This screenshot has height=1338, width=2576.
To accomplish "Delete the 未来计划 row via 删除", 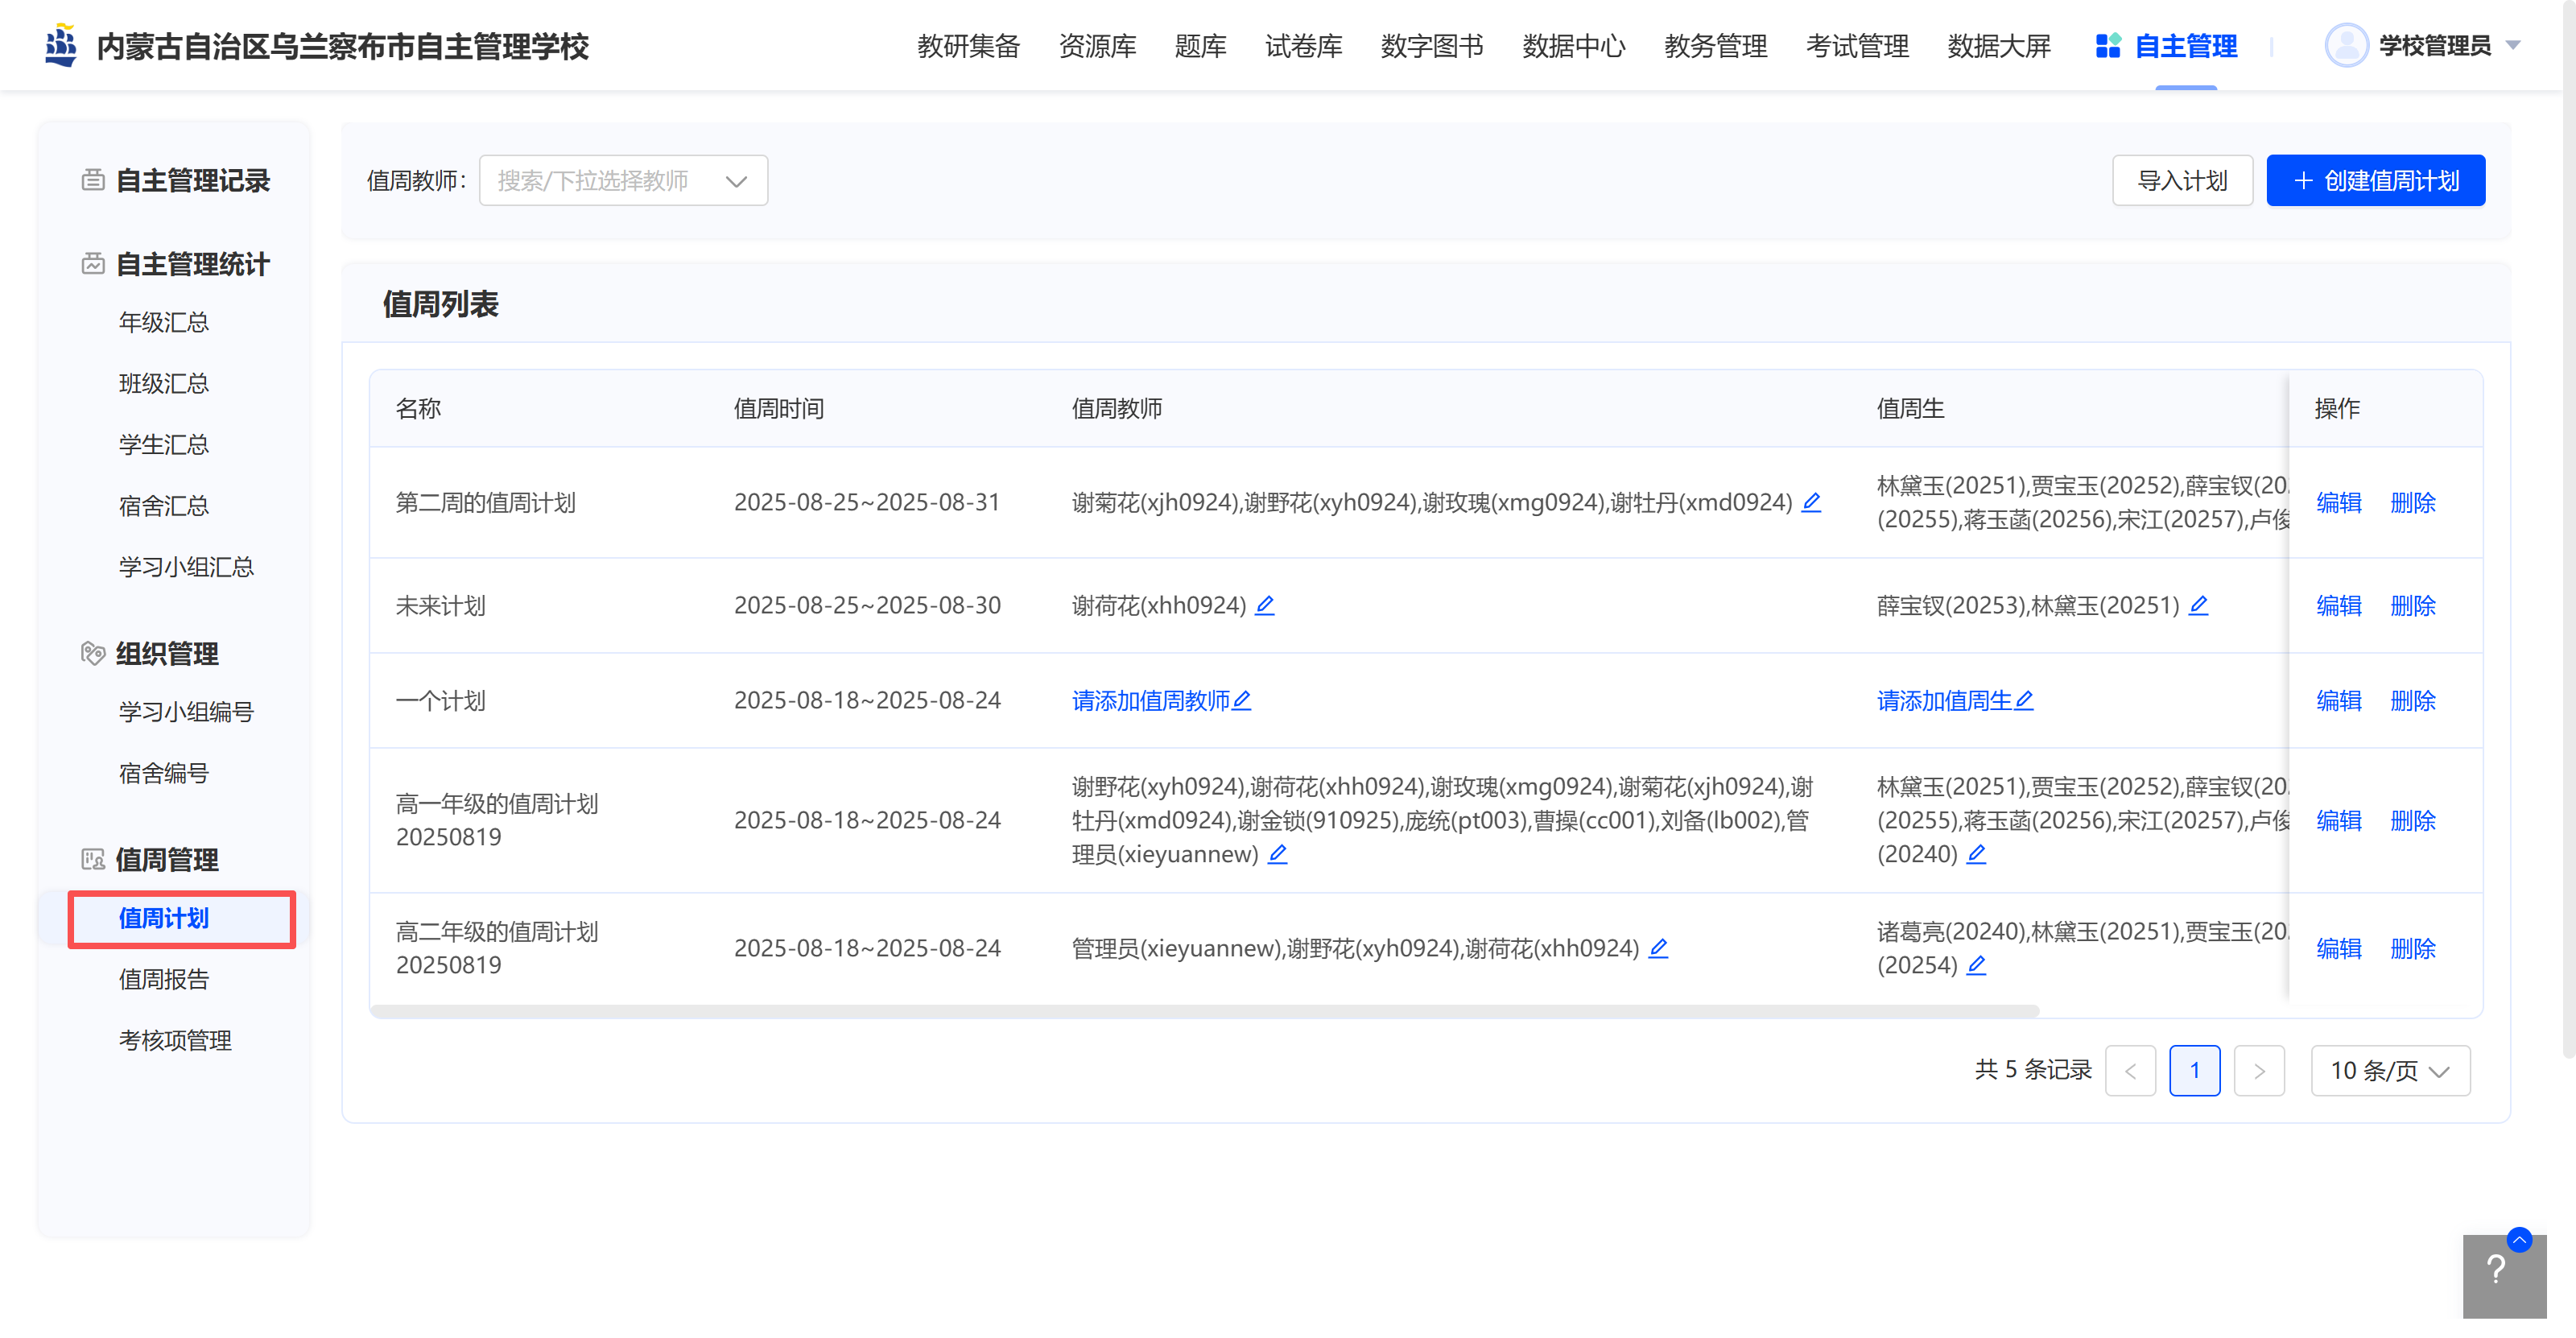I will click(2412, 606).
